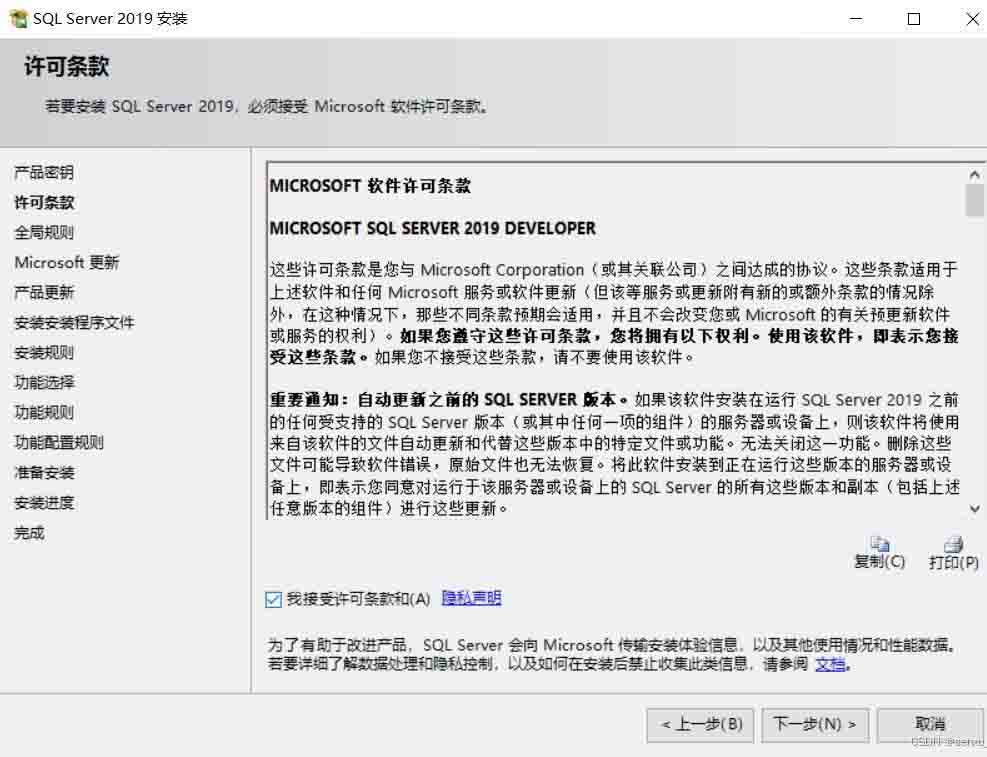Minimize the SQL Server 2019 安装 window
Viewport: 987px width, 757px height.
(855, 19)
